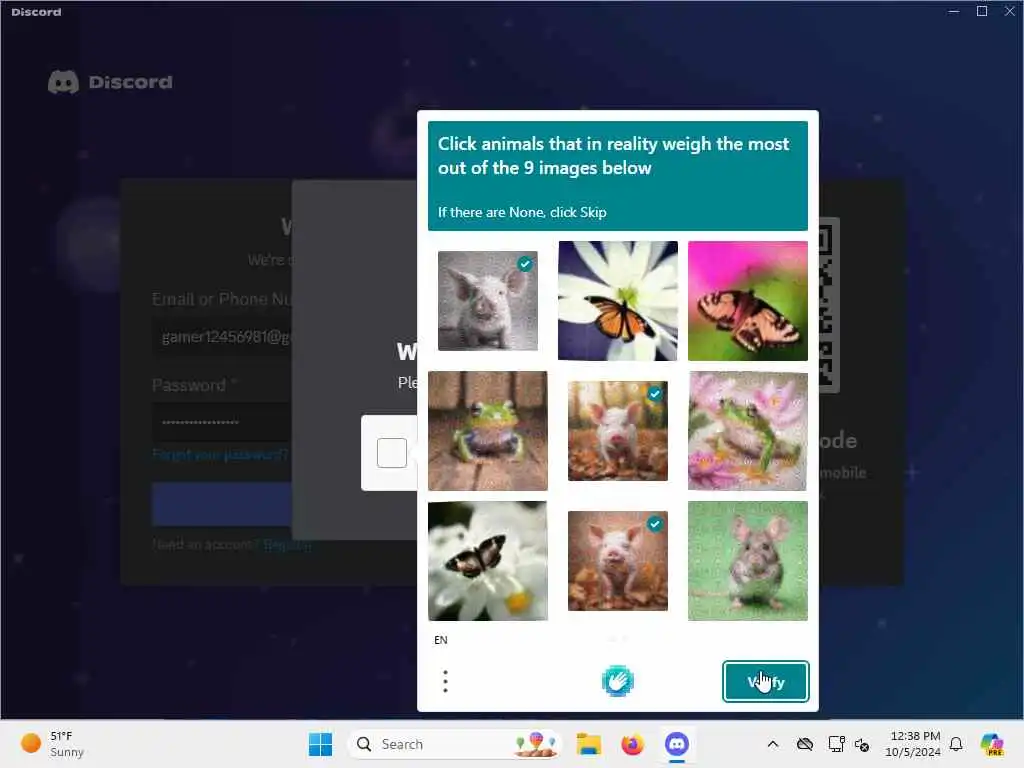Open the Copilot preview icon in taskbar
The image size is (1024, 768).
click(x=991, y=744)
